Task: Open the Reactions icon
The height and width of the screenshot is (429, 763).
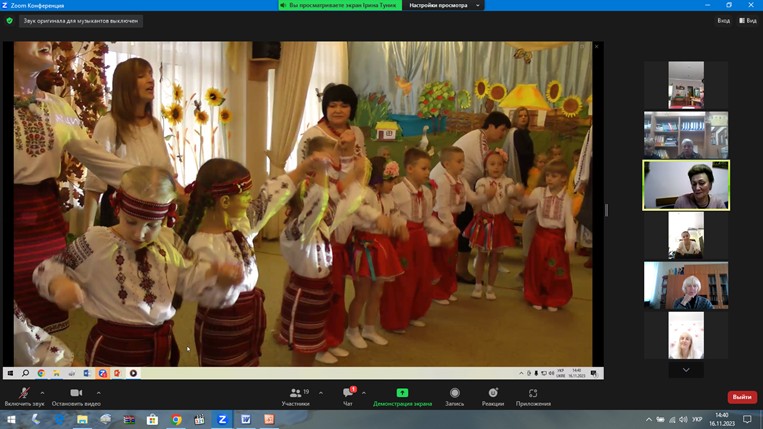Action: click(493, 393)
